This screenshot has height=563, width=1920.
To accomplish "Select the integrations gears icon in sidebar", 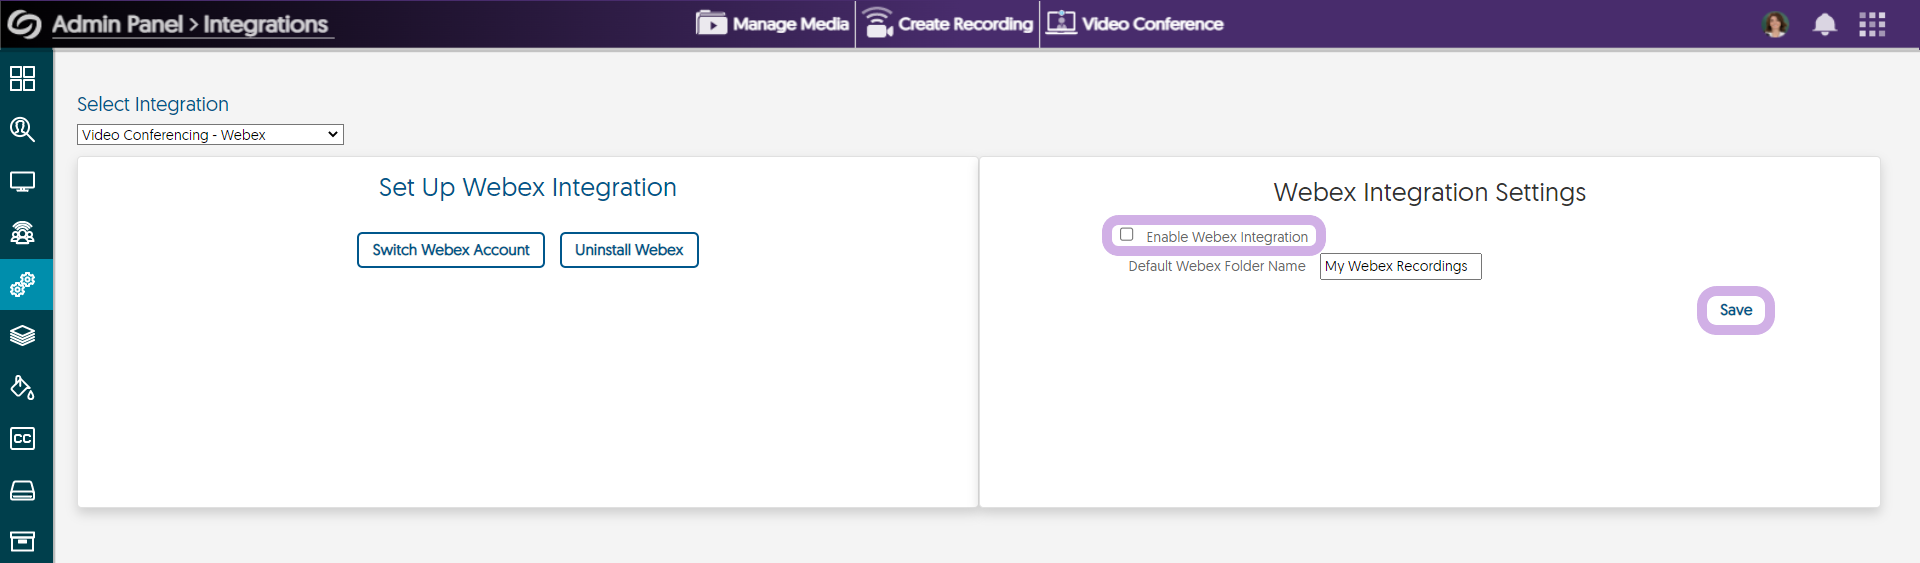I will (x=22, y=285).
